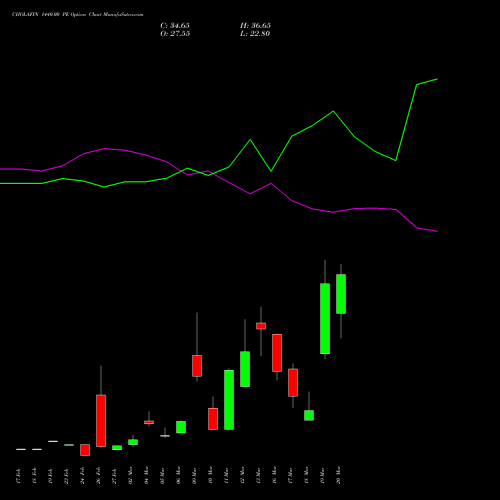Click the 11 Mar date label
The width and height of the screenshot is (500, 500).
226,475
